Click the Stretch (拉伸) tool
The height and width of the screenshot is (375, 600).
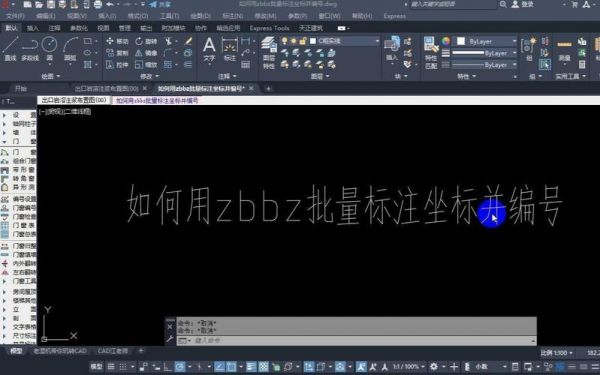[117, 65]
